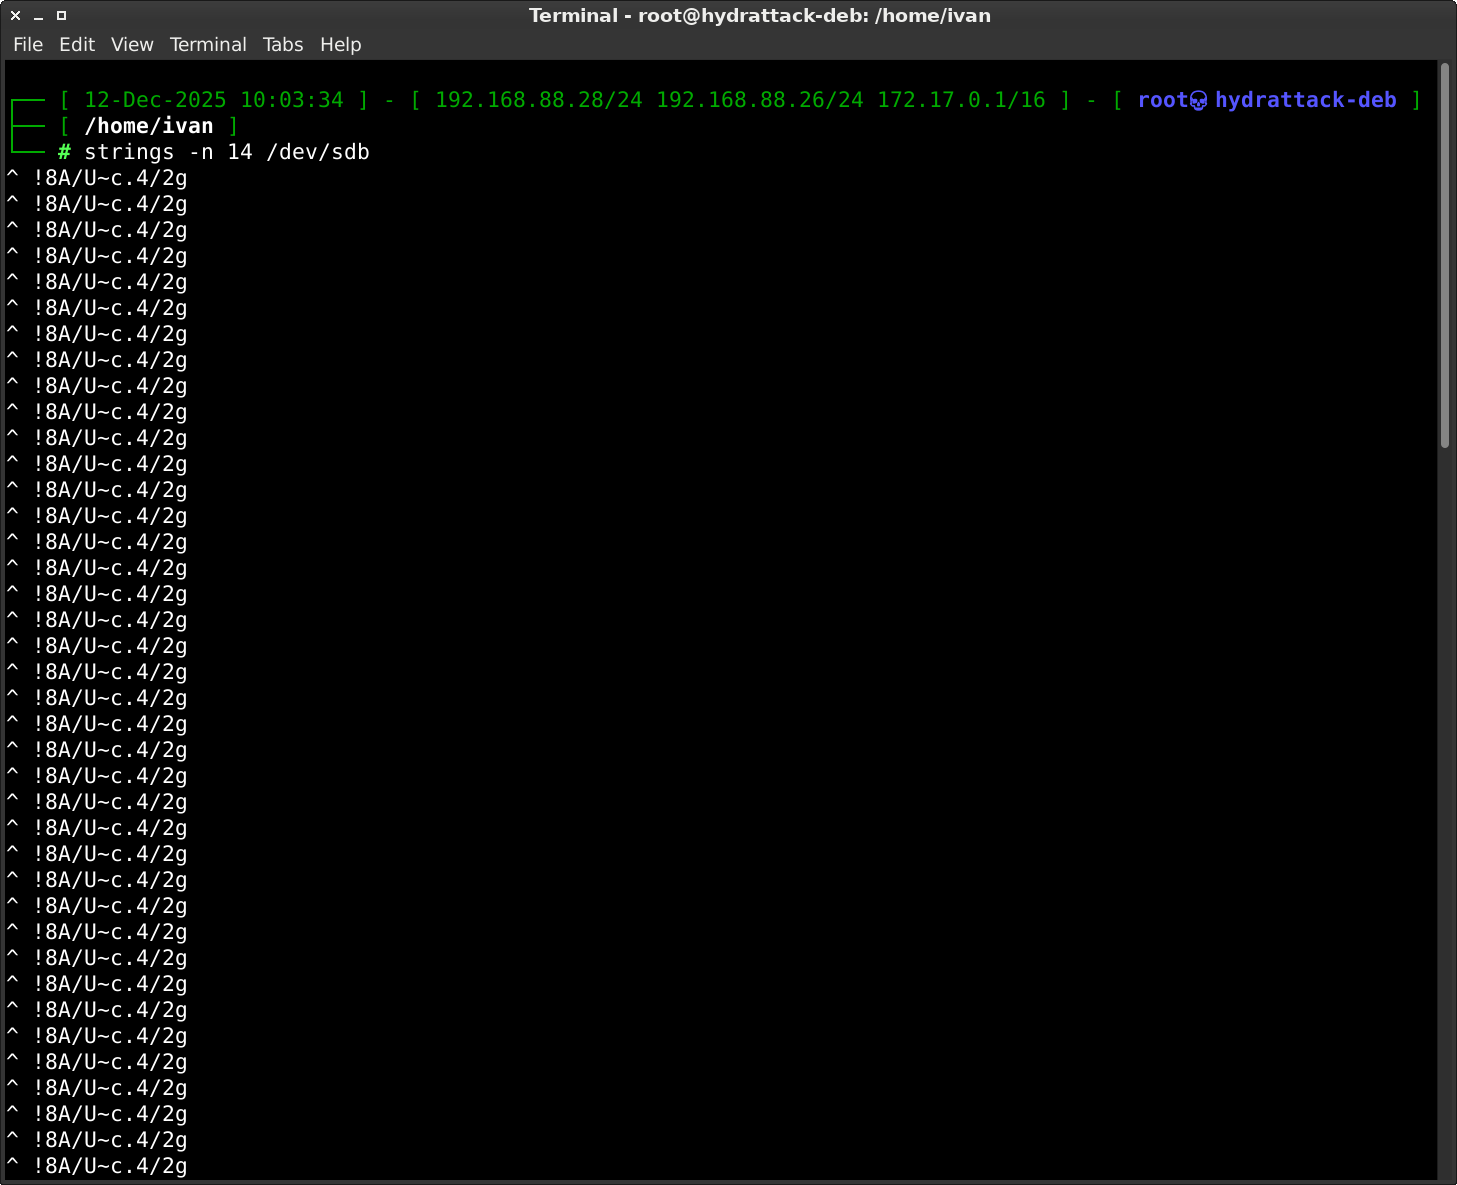Open the Terminal menu
Viewport: 1457px width, 1185px height.
(x=208, y=44)
